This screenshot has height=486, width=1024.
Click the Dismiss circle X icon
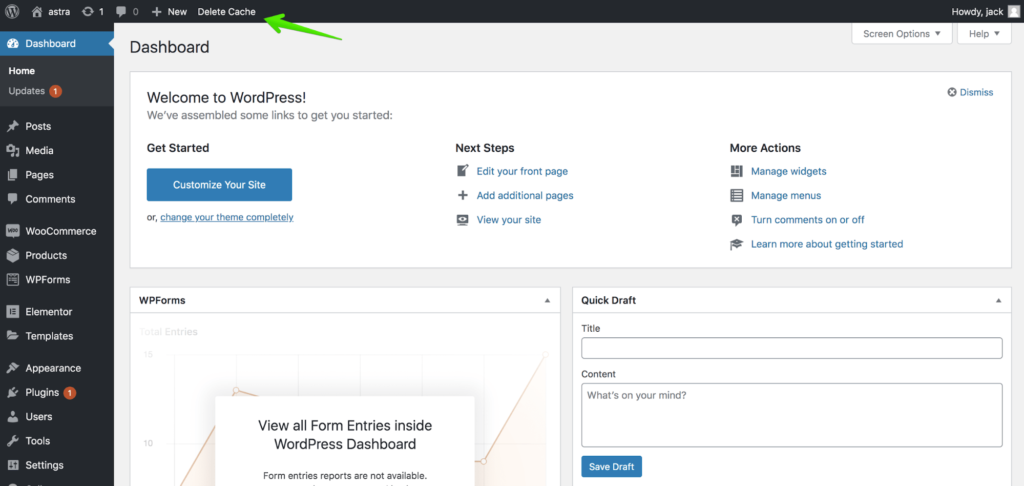click(952, 92)
